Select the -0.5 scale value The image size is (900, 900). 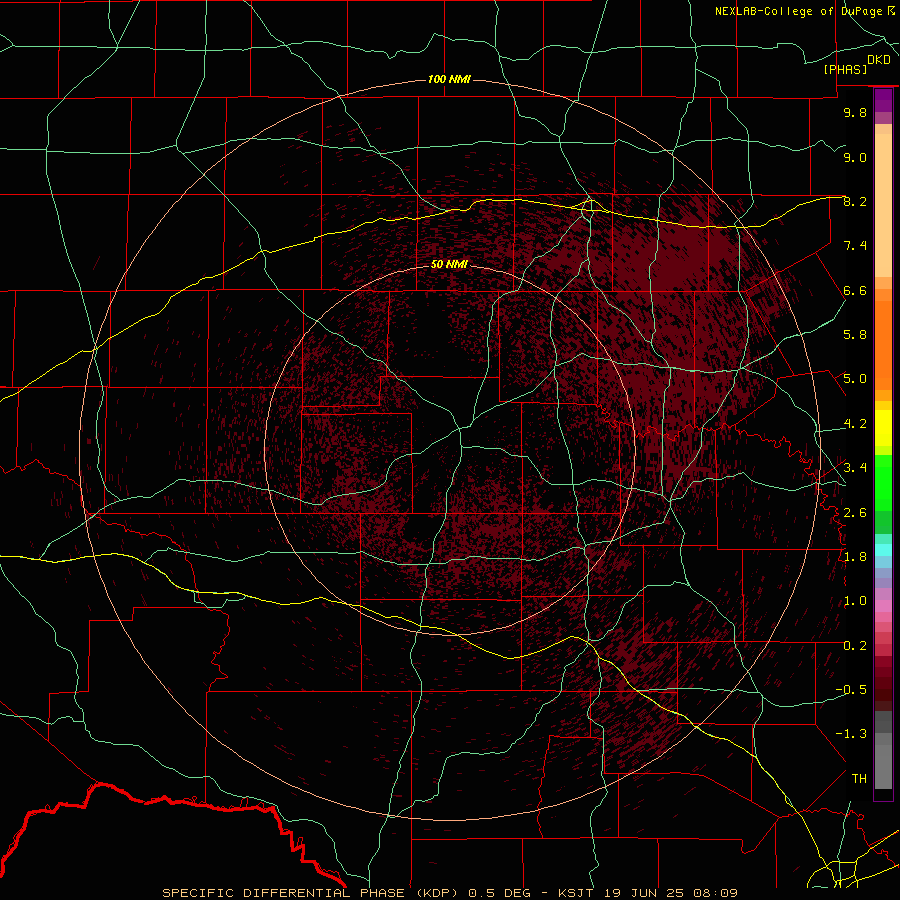[x=851, y=689]
